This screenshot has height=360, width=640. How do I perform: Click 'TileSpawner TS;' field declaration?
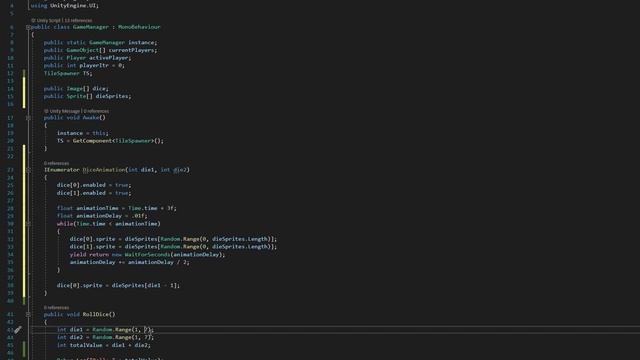68,73
